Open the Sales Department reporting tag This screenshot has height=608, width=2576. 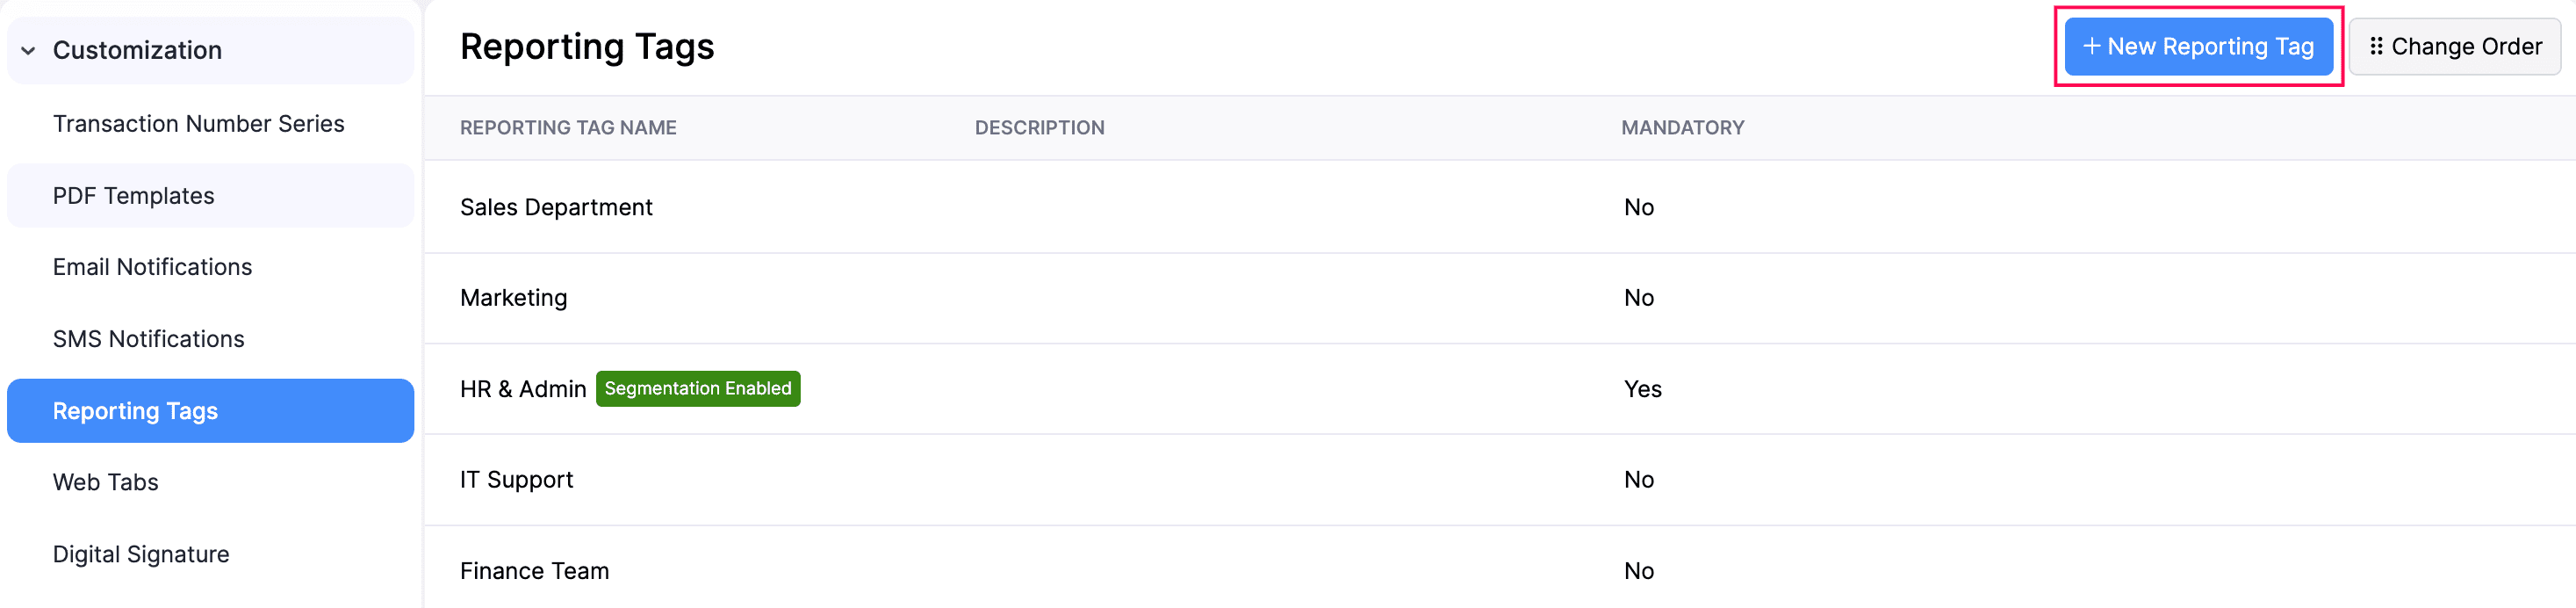coord(556,207)
